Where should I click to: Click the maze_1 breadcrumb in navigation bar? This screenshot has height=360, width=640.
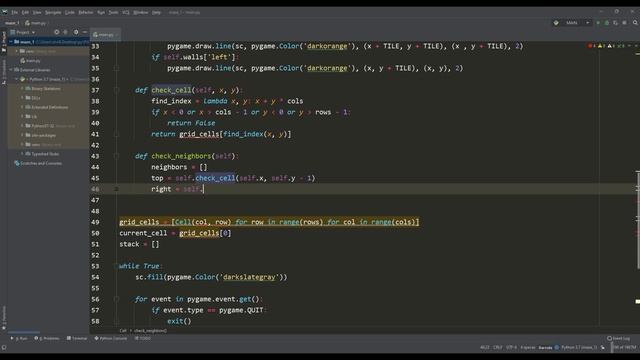coord(12,23)
